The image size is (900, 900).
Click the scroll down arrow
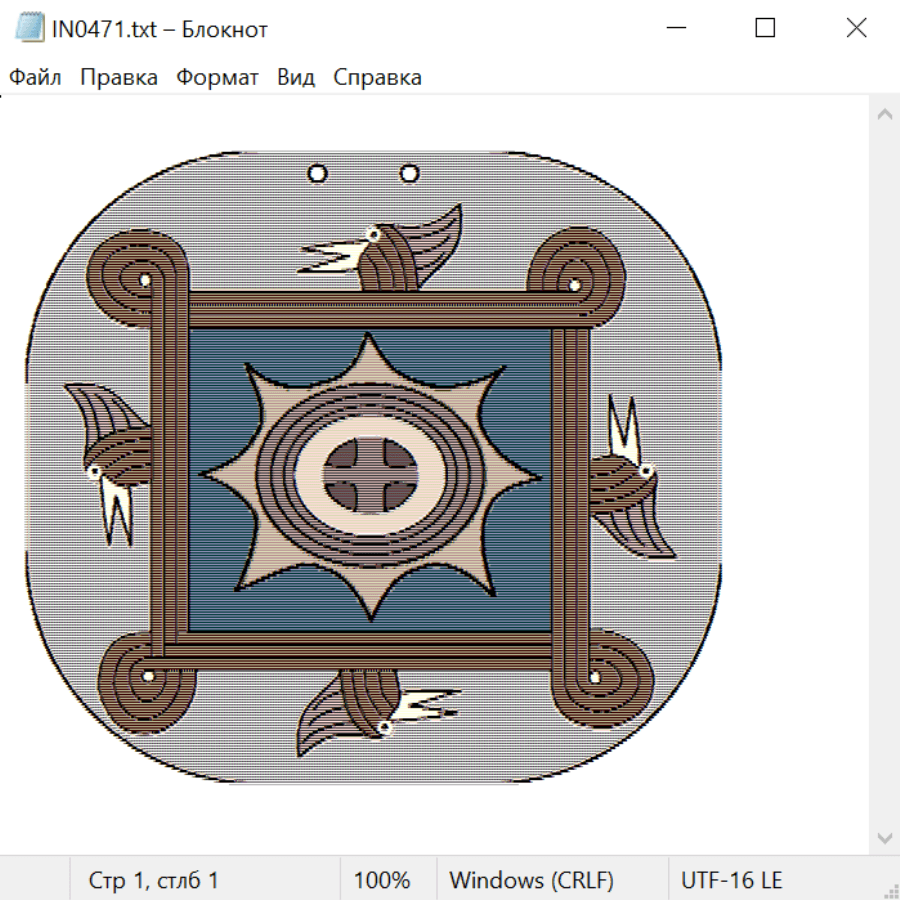click(x=884, y=837)
